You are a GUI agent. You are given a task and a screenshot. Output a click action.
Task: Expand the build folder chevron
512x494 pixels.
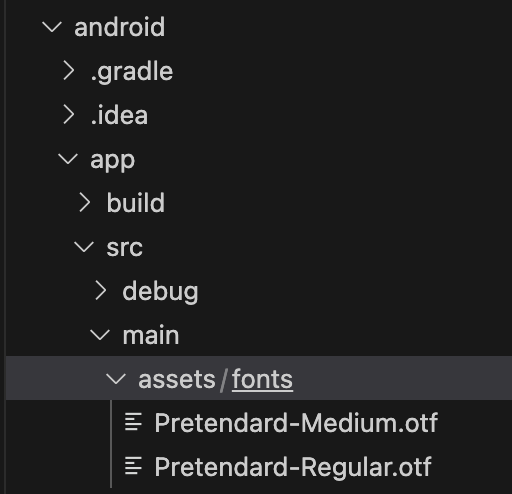(x=85, y=203)
